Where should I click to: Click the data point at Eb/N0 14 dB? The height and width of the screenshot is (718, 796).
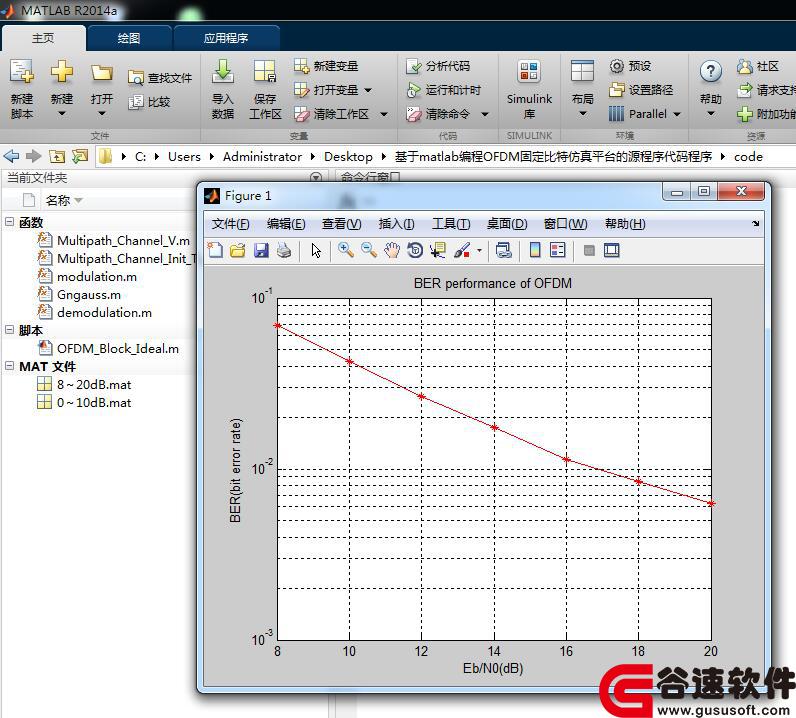pos(494,428)
